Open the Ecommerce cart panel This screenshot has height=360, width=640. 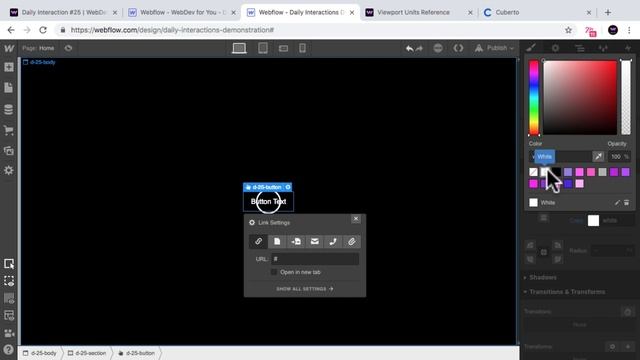(x=9, y=130)
